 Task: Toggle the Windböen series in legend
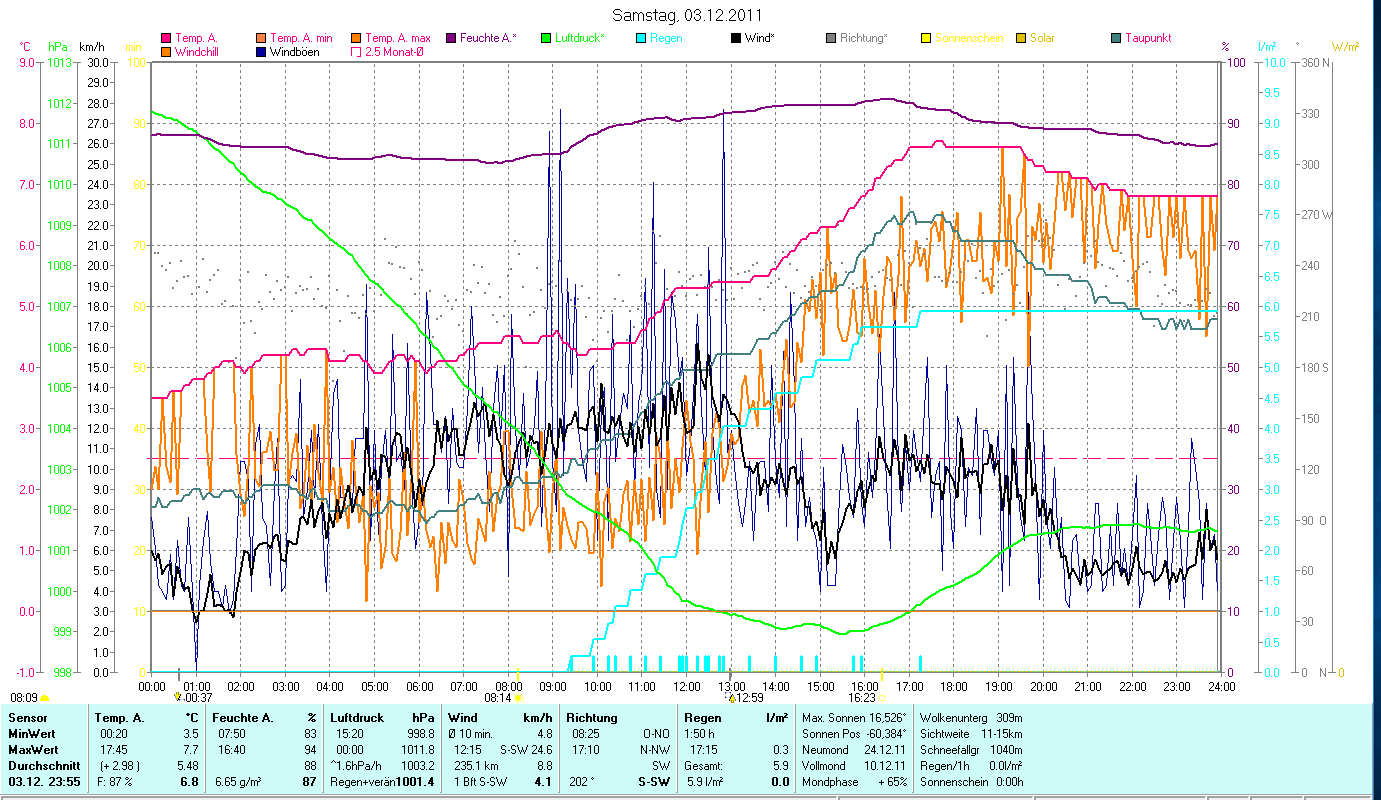tap(262, 51)
